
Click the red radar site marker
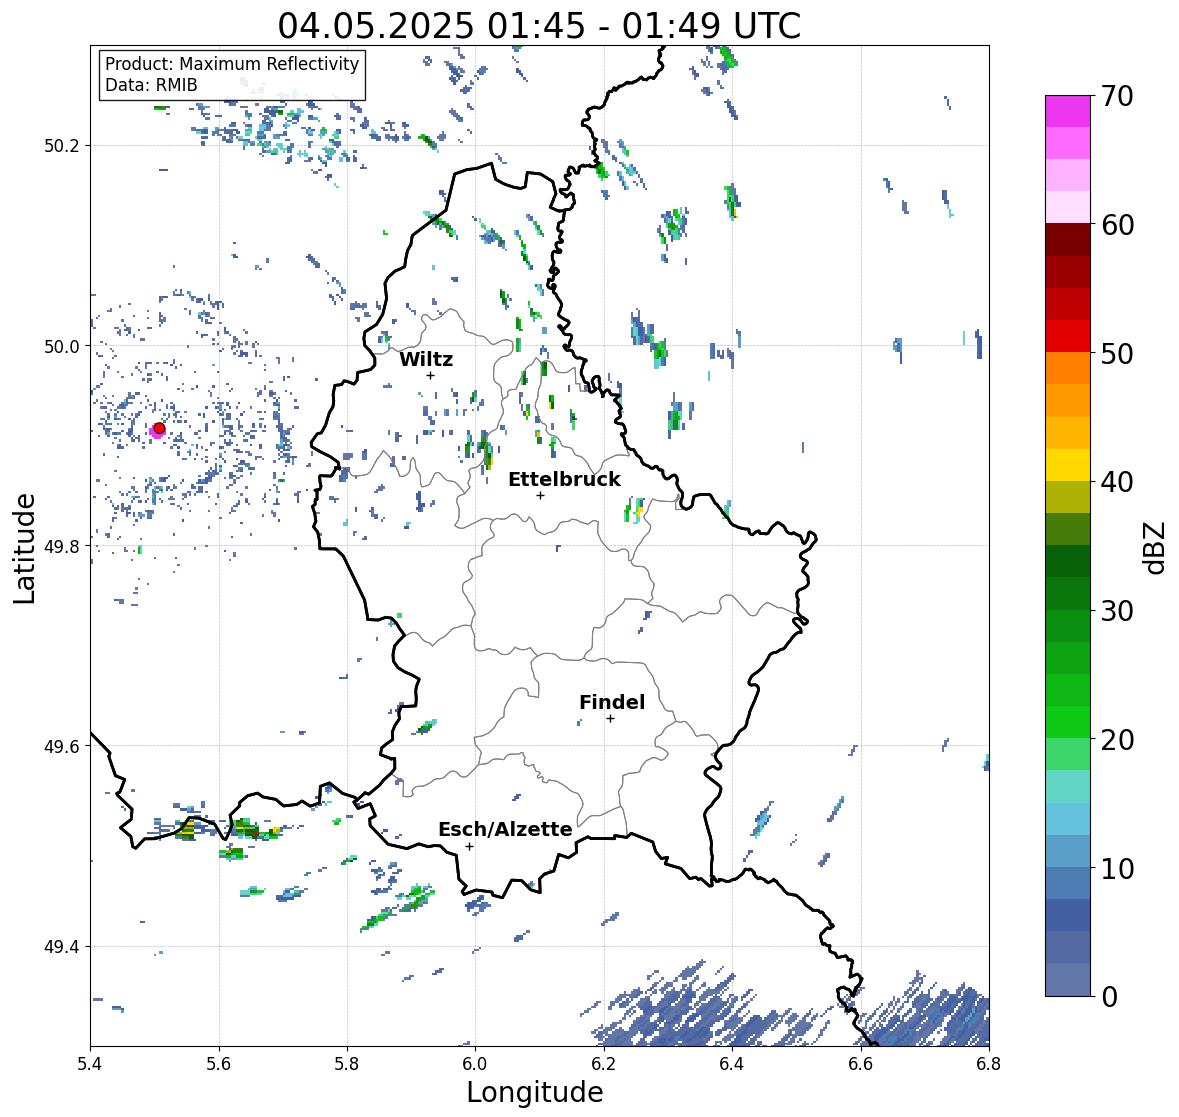tap(159, 428)
